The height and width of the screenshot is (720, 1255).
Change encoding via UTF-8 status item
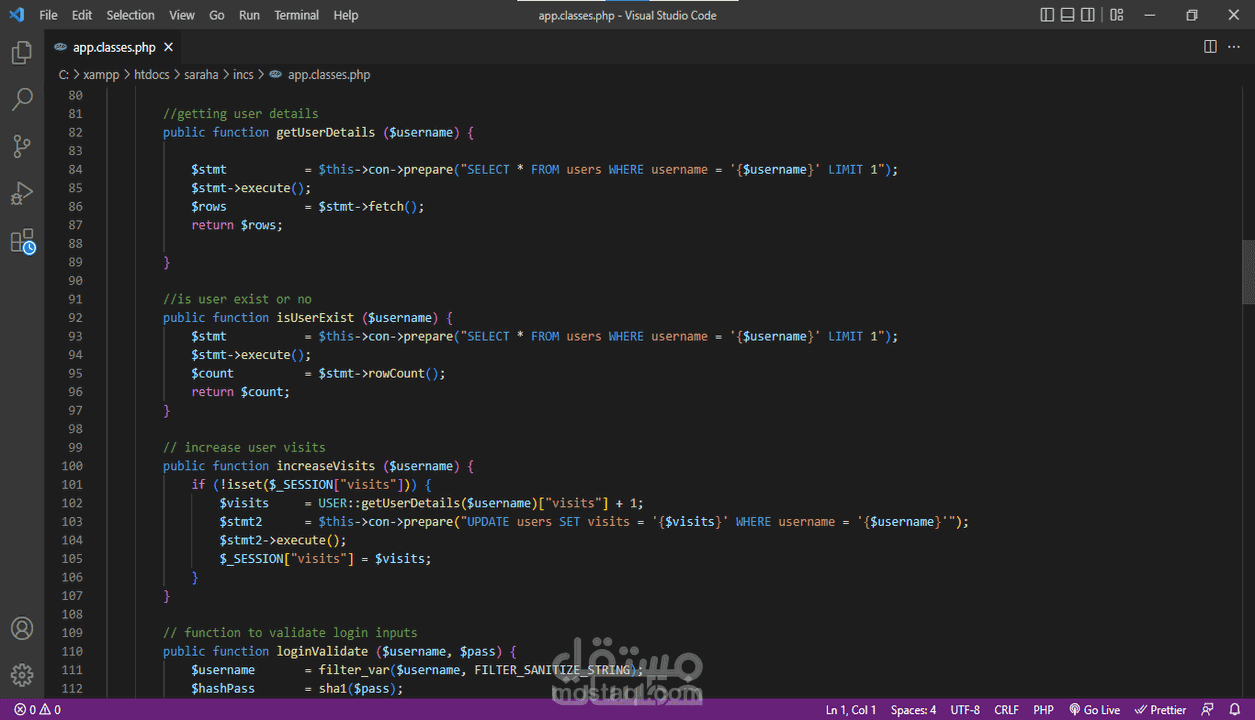coord(965,710)
